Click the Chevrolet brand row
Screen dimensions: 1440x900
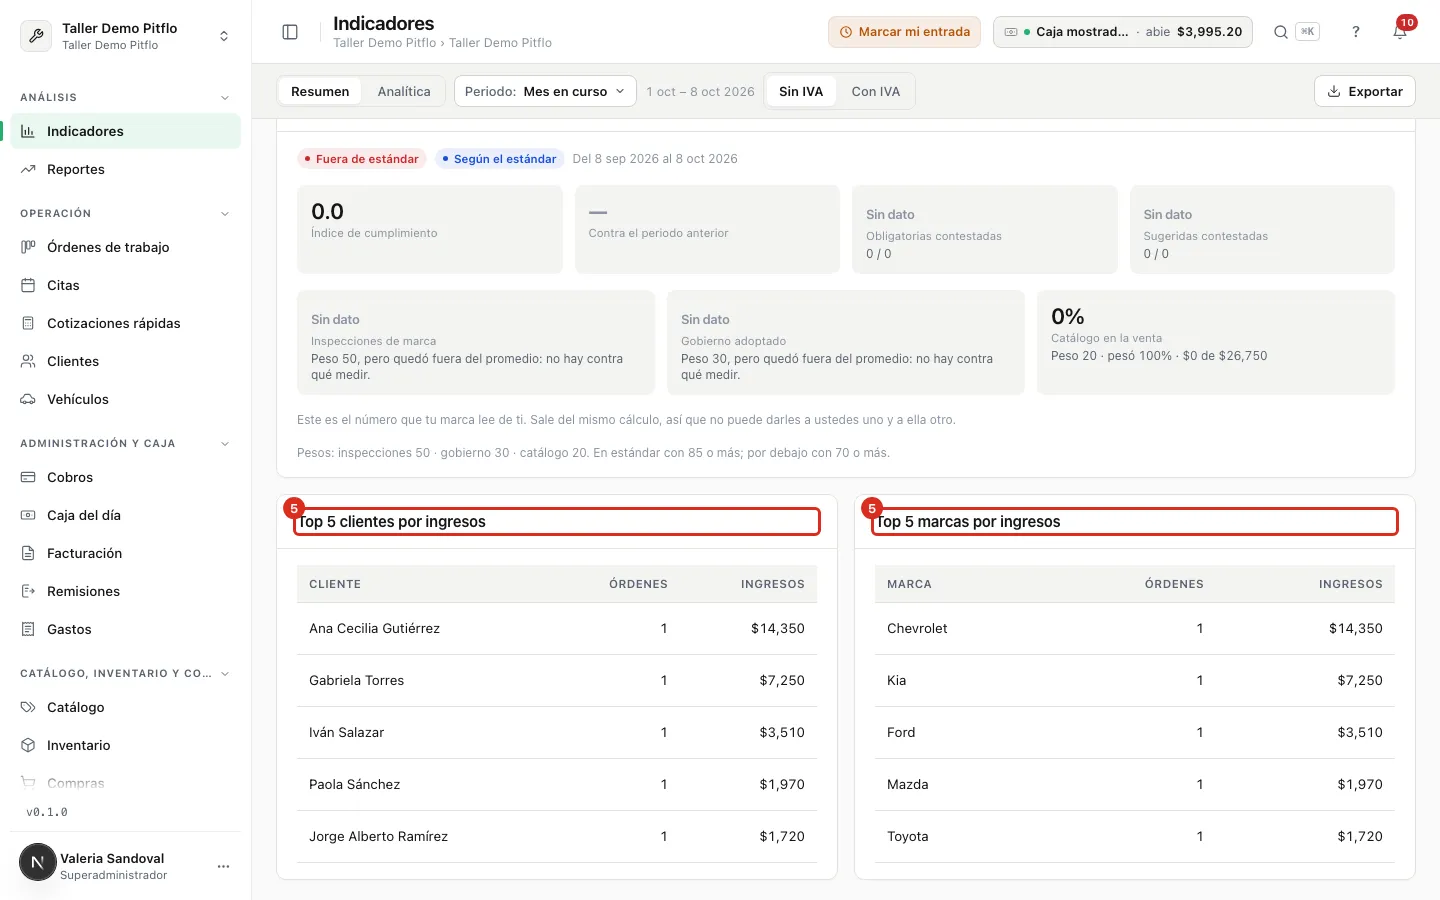click(1135, 628)
